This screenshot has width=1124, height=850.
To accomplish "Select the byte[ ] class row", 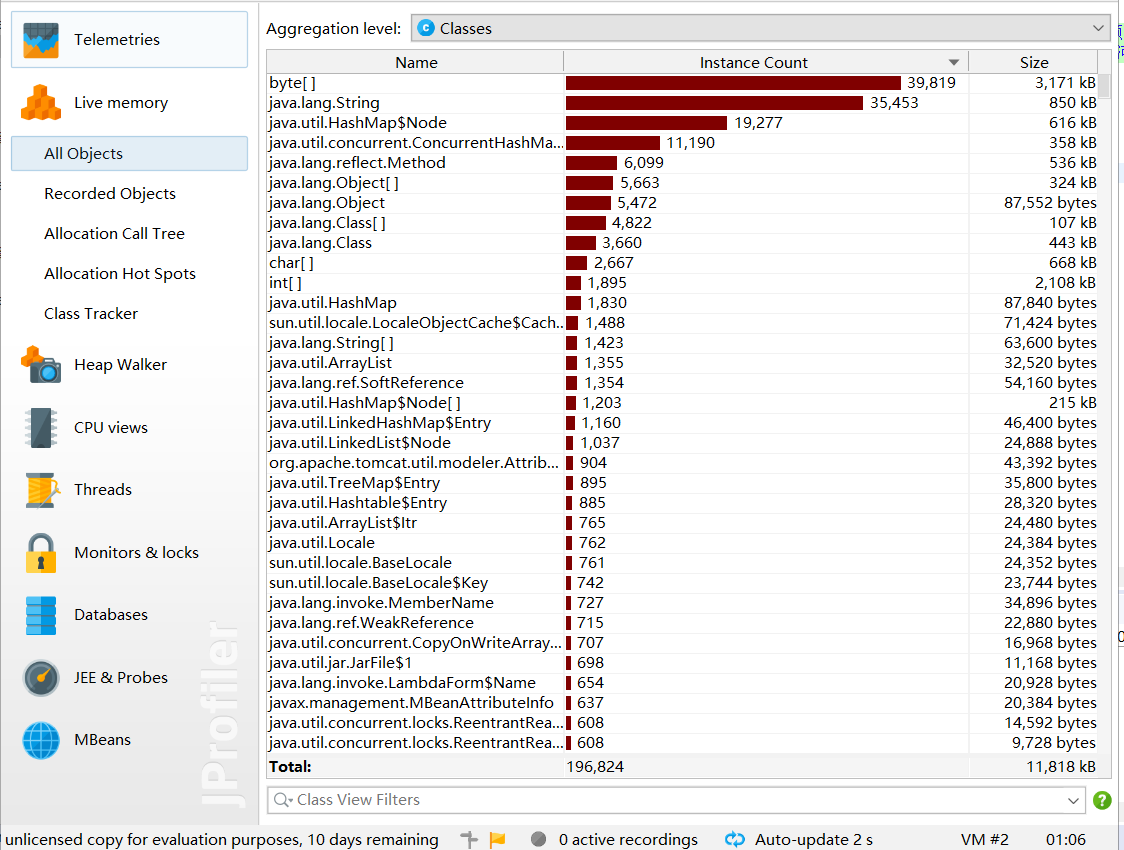I will 682,83.
